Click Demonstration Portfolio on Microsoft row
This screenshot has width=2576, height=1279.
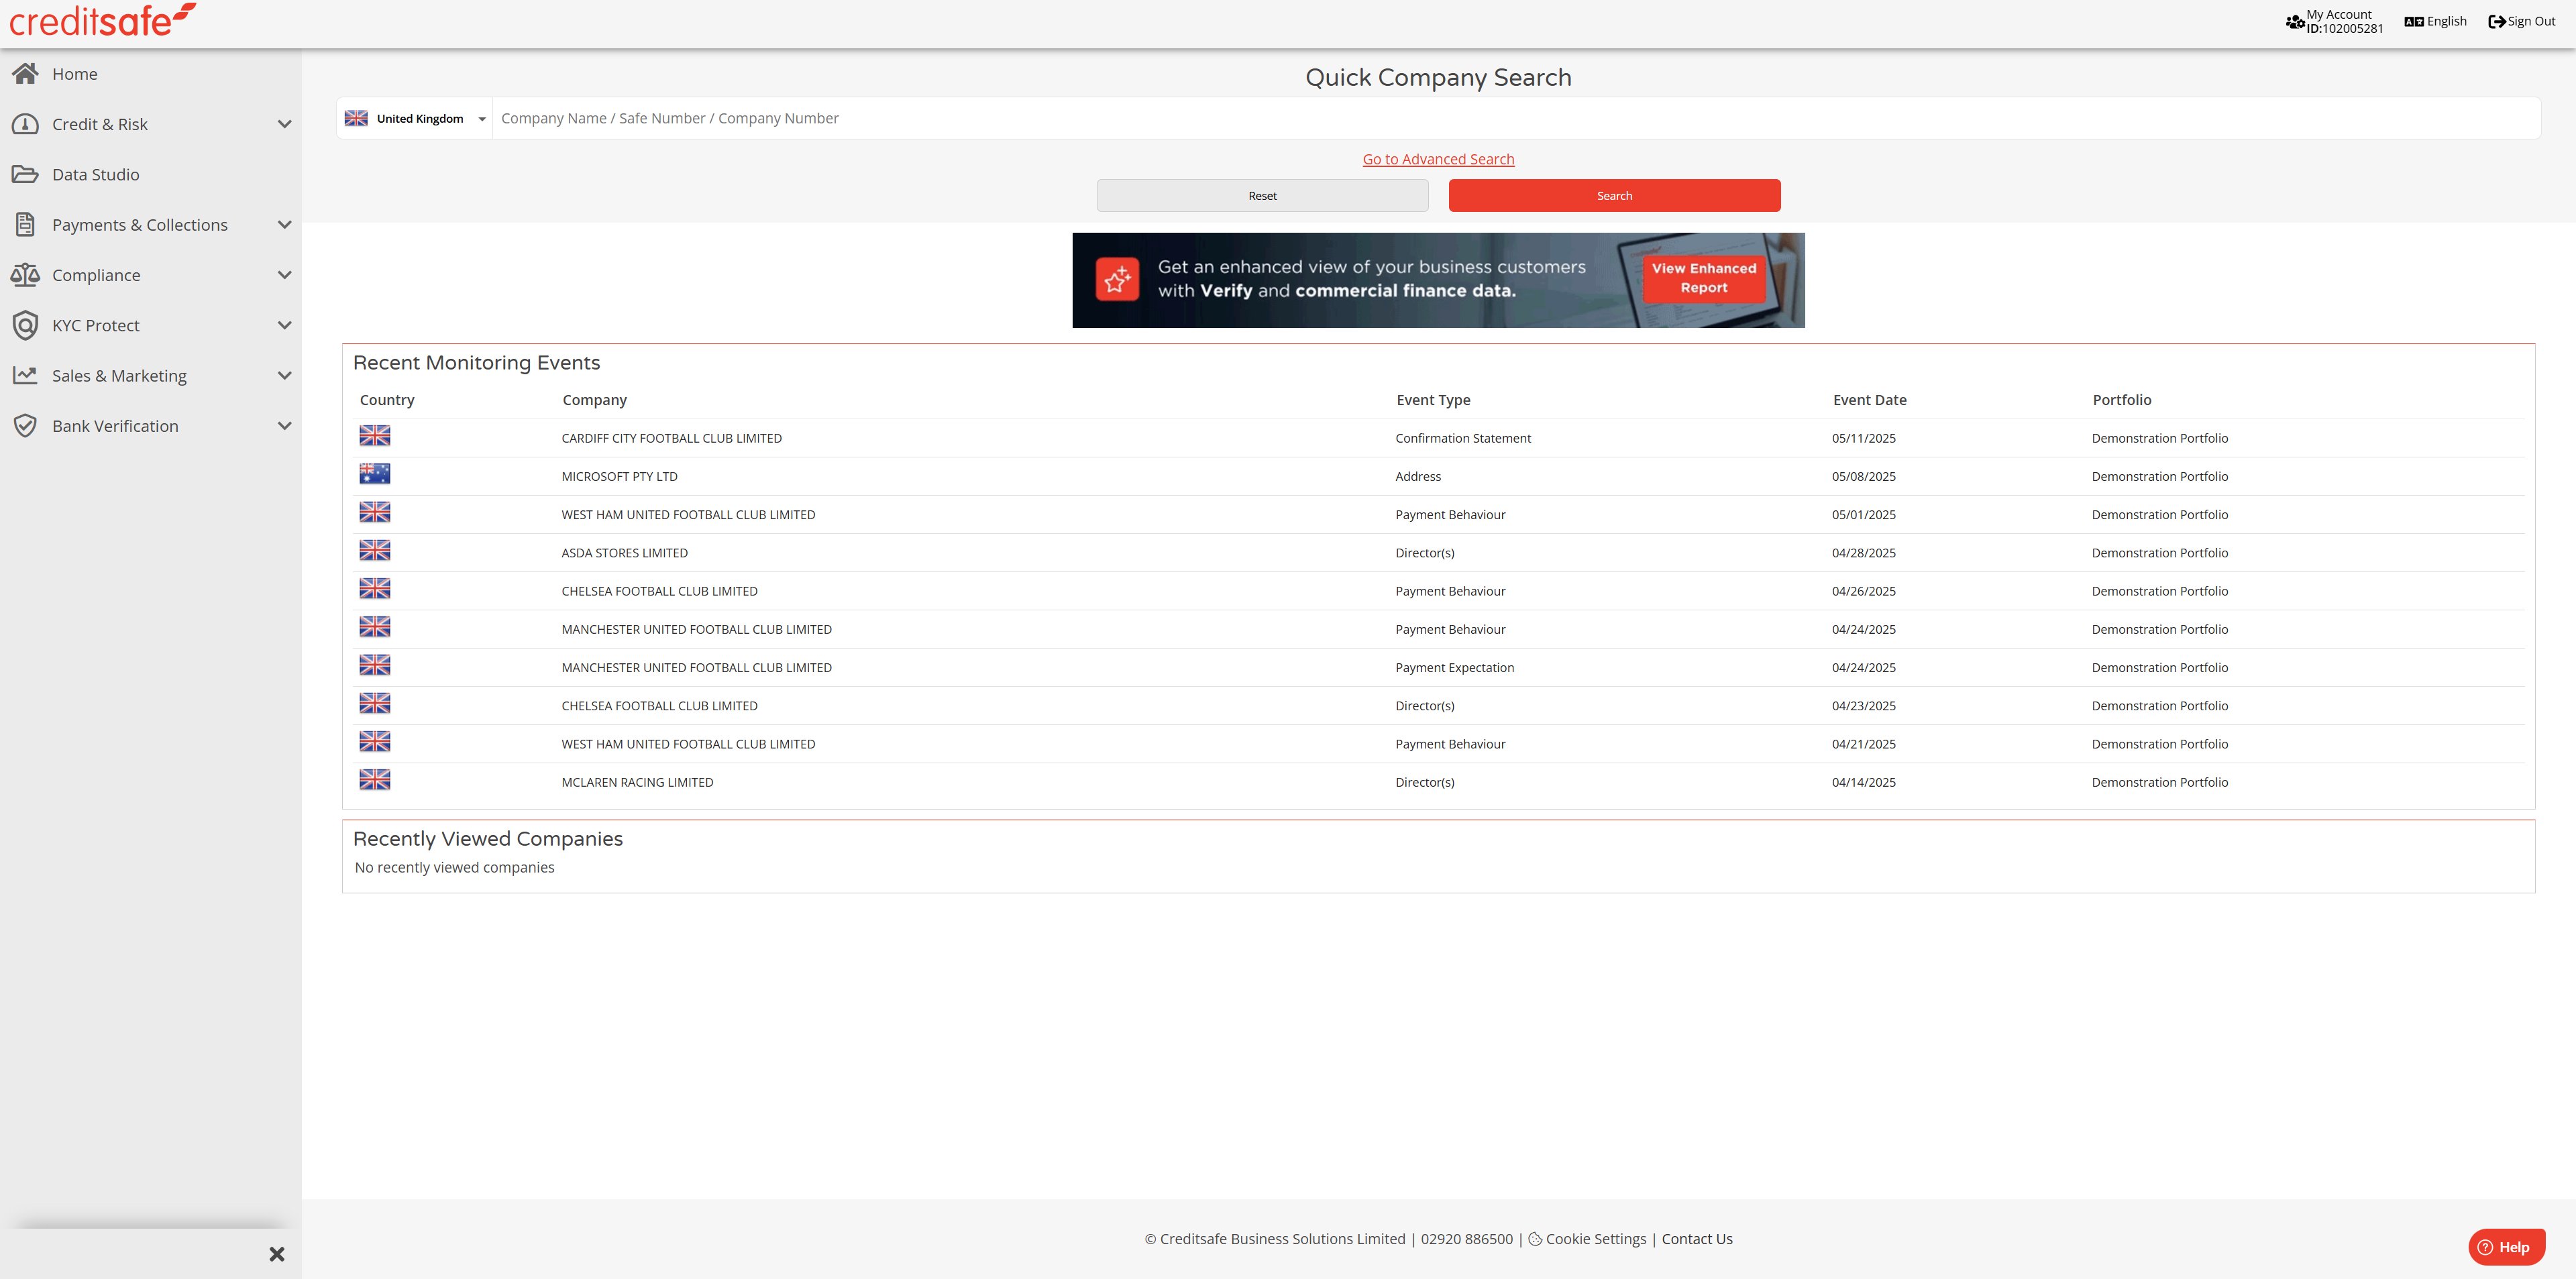(x=2159, y=476)
